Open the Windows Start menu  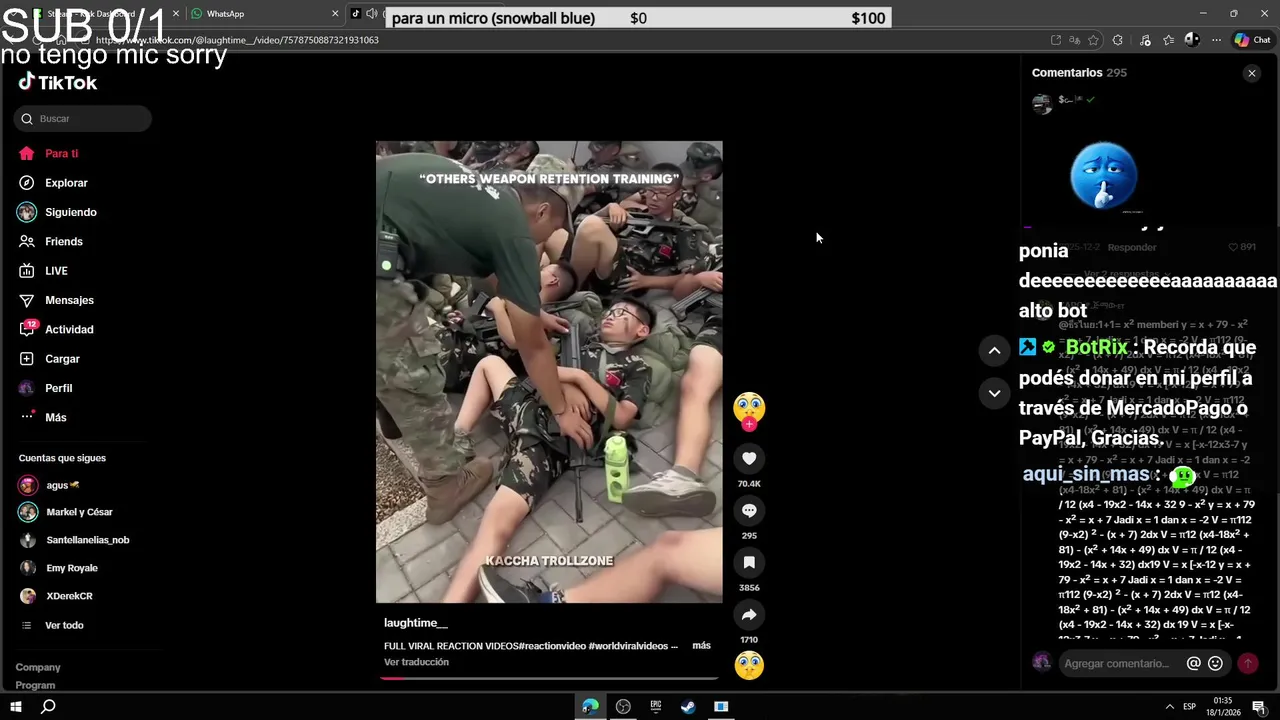[16, 707]
